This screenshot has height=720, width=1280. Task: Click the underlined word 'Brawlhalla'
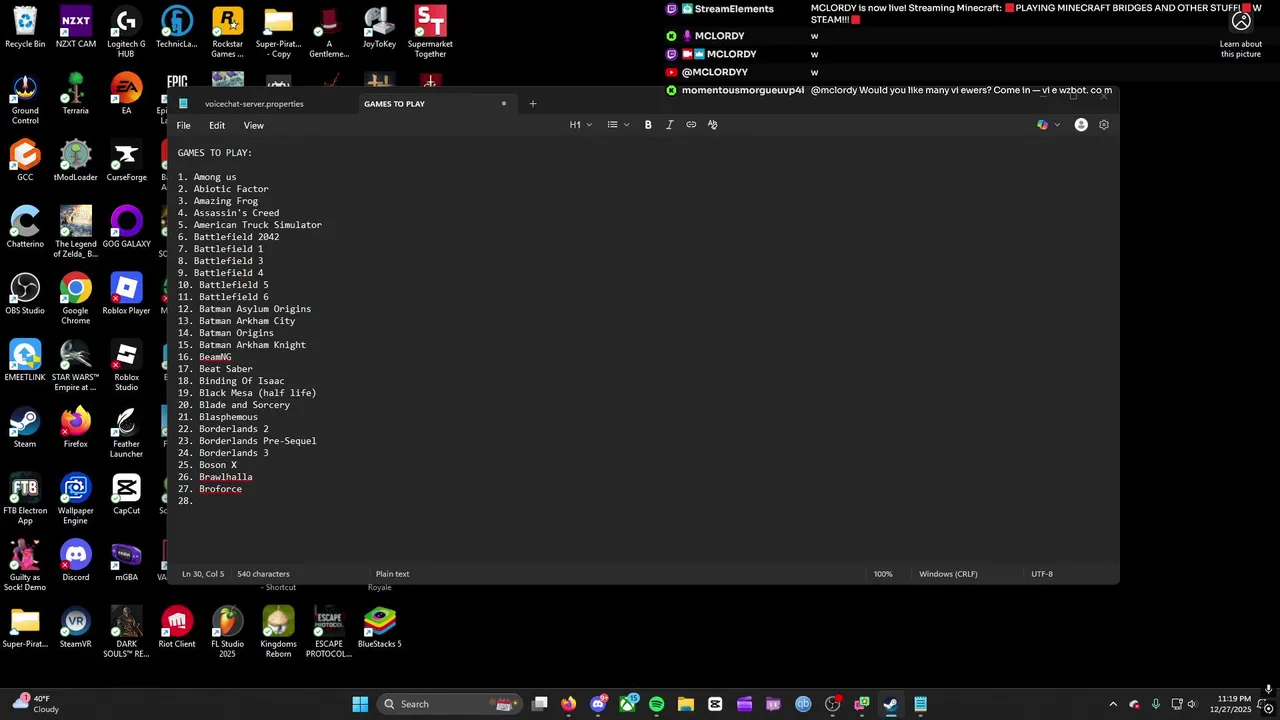tap(225, 477)
